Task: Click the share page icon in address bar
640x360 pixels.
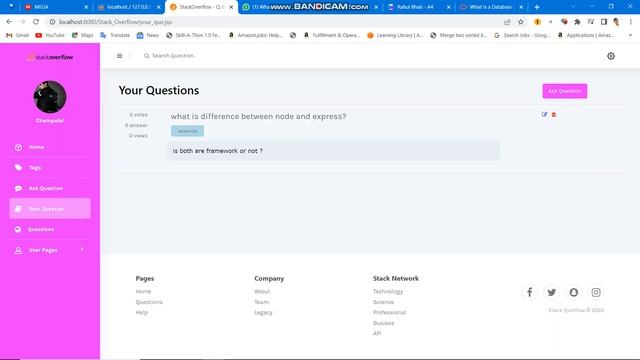Action: point(507,22)
